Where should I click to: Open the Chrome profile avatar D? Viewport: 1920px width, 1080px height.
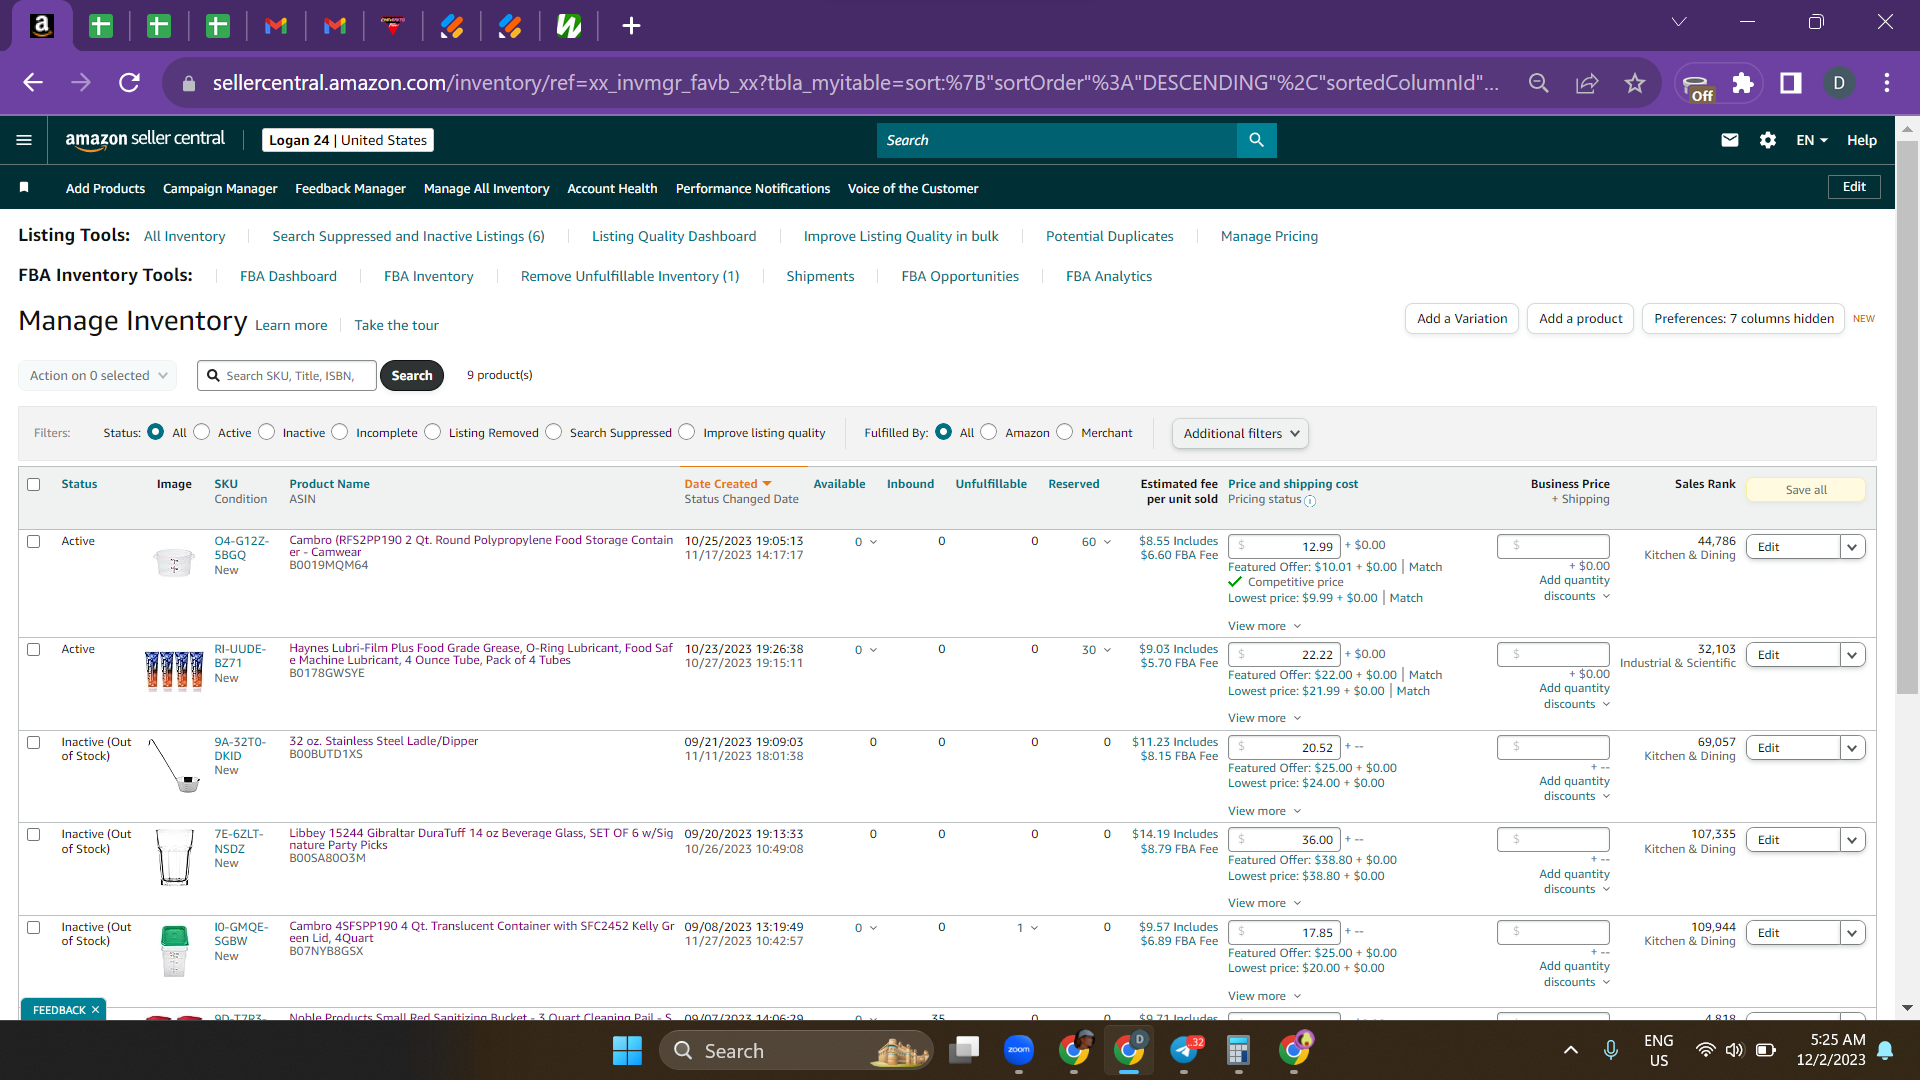point(1839,83)
